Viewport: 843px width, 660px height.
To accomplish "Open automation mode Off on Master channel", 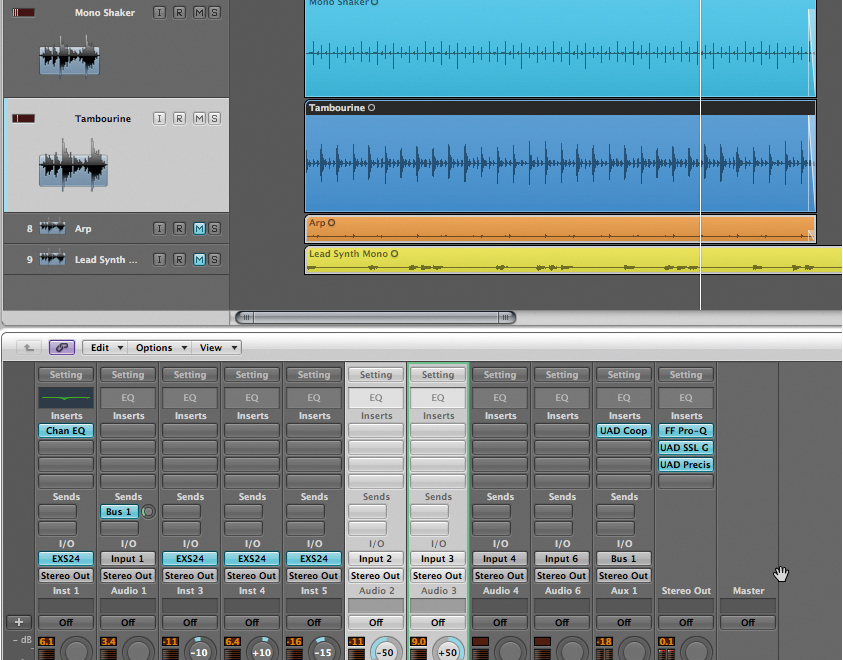I will pyautogui.click(x=748, y=622).
